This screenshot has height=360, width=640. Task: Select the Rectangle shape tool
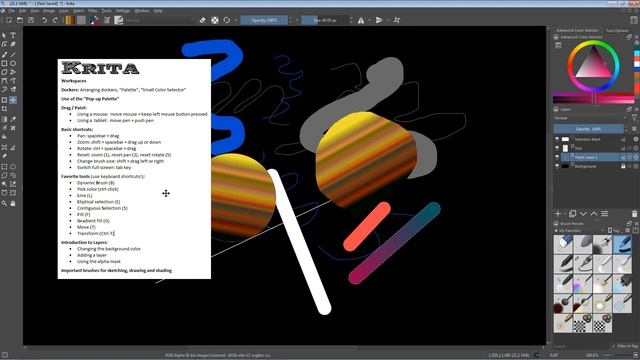click(4, 64)
